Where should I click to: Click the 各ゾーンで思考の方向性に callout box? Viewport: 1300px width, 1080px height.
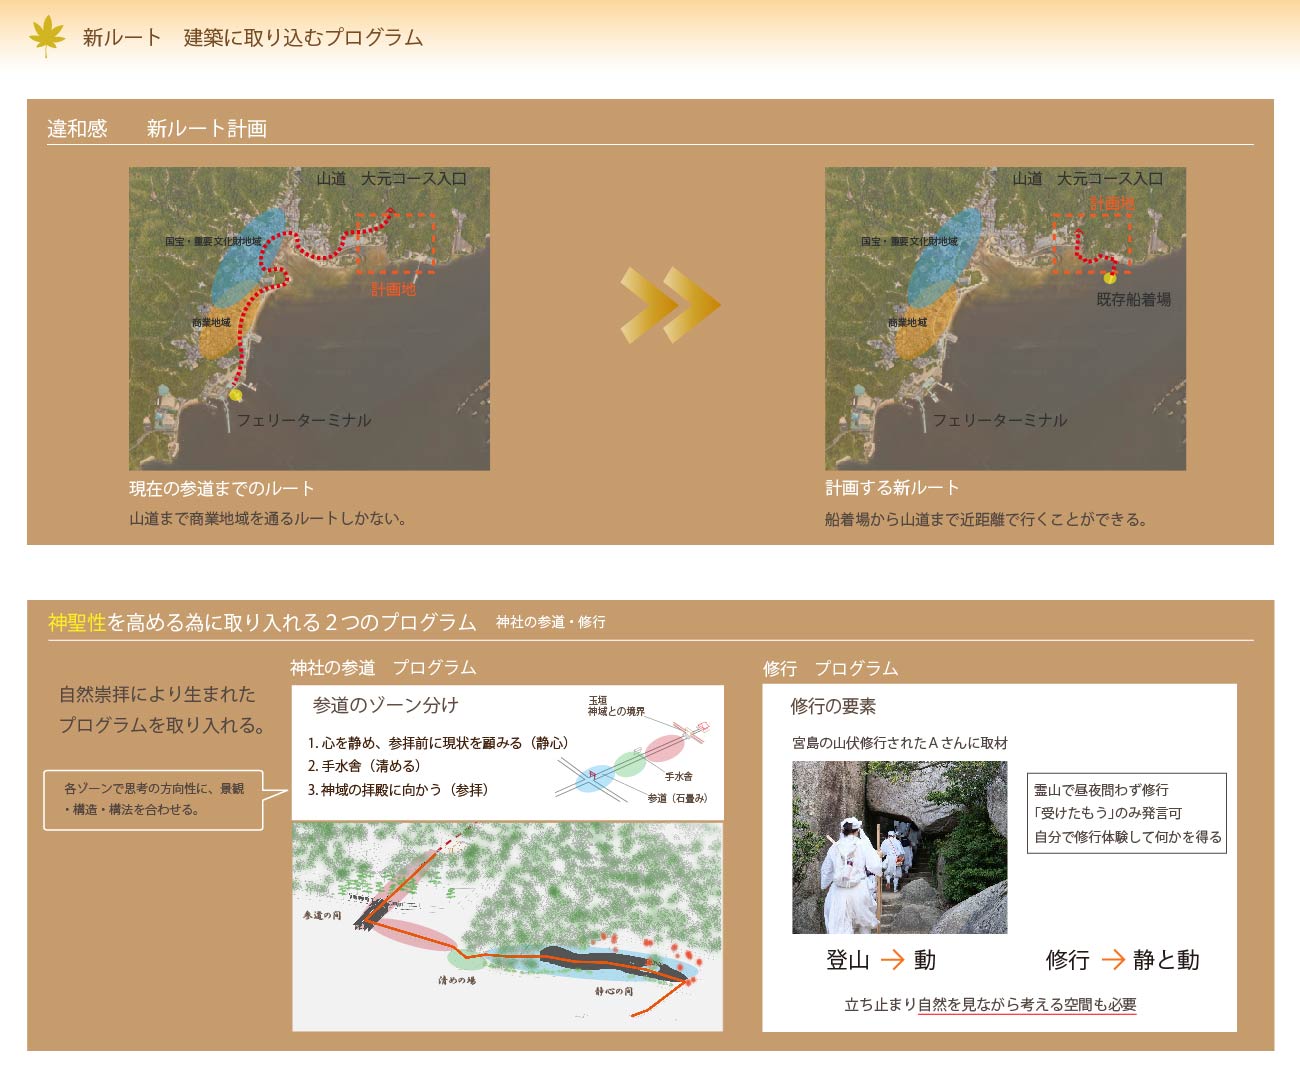[x=153, y=799]
